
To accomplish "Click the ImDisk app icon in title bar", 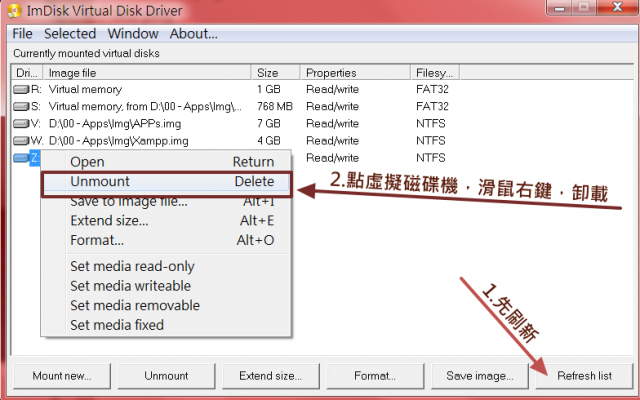I will 14,11.
